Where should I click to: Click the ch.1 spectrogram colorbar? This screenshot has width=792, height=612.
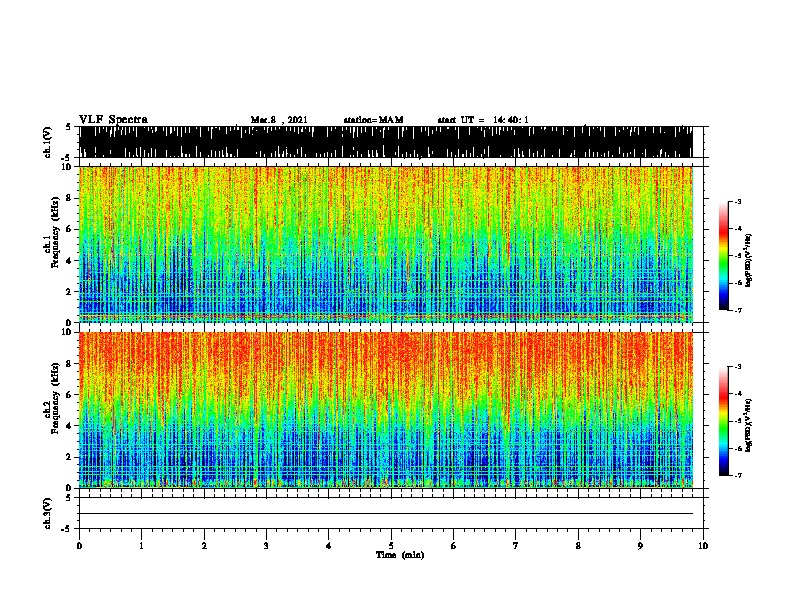(x=724, y=256)
